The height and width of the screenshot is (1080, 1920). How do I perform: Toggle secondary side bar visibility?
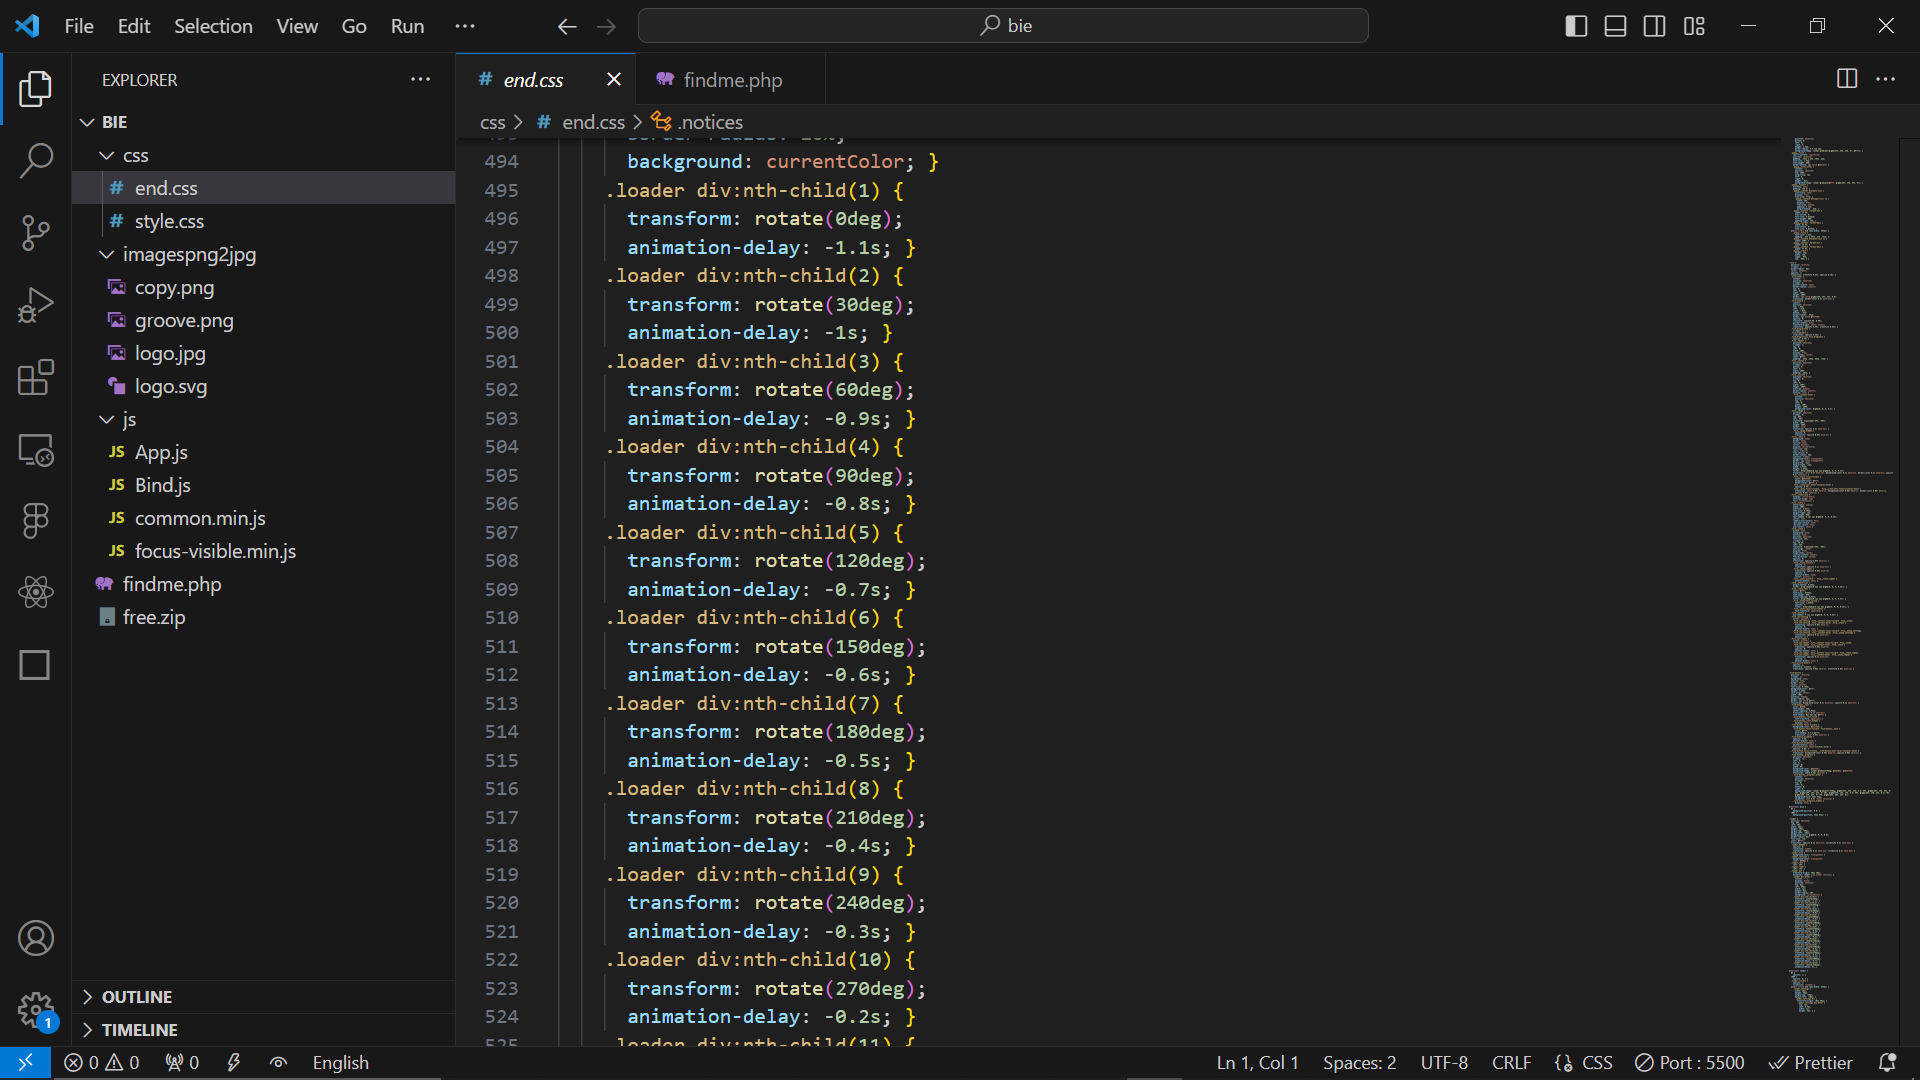coord(1654,26)
